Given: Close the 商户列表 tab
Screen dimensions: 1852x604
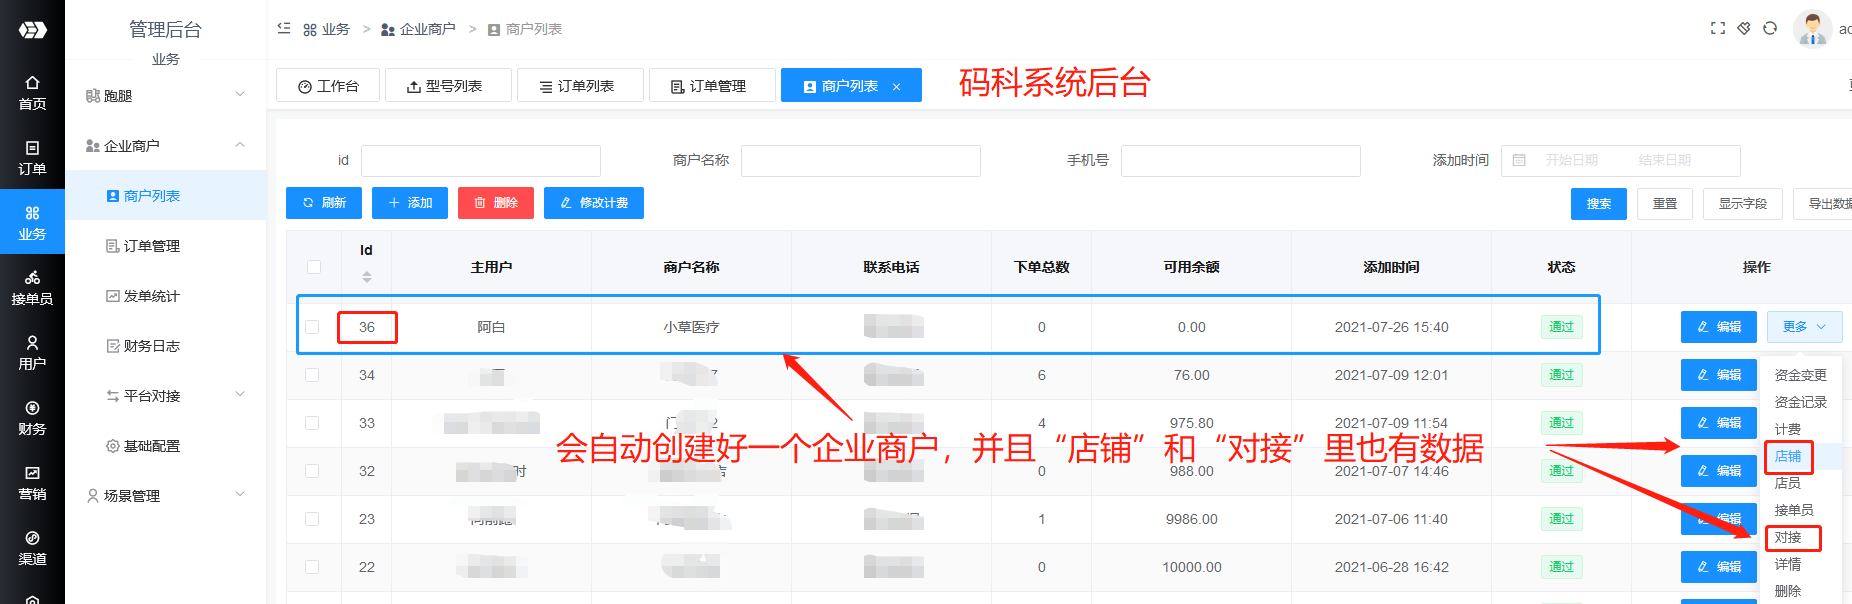Looking at the screenshot, I should (897, 87).
